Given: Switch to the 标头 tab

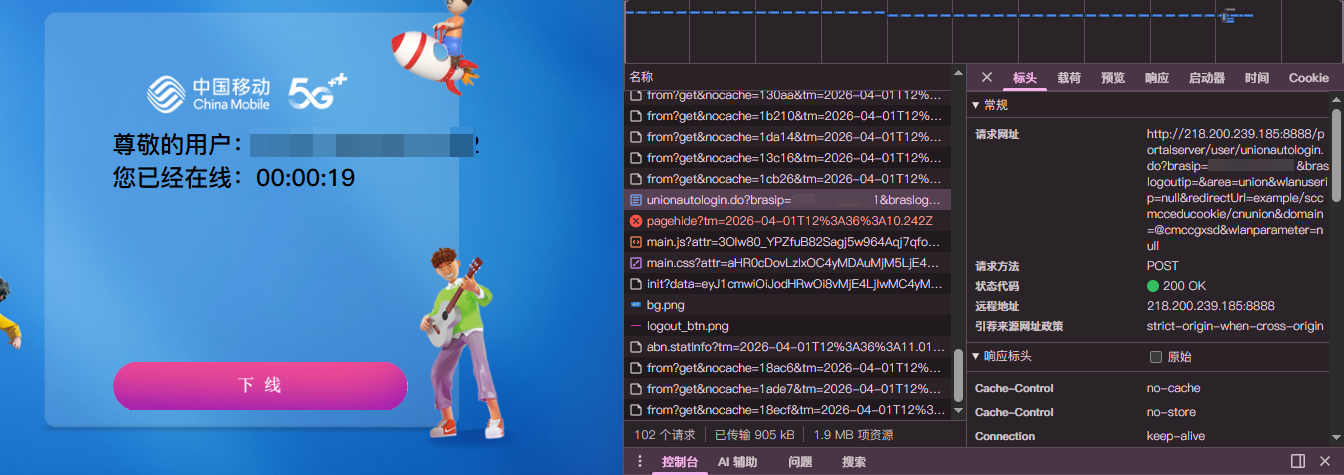Looking at the screenshot, I should 1025,78.
